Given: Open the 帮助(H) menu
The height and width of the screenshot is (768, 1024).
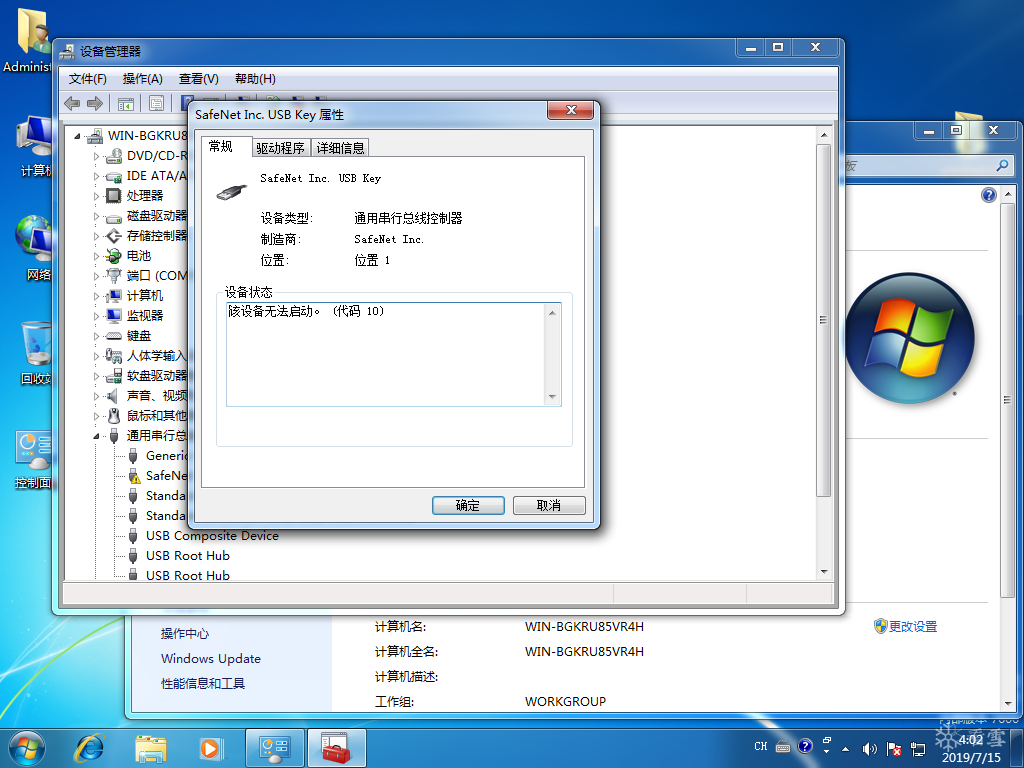Looking at the screenshot, I should pyautogui.click(x=255, y=79).
